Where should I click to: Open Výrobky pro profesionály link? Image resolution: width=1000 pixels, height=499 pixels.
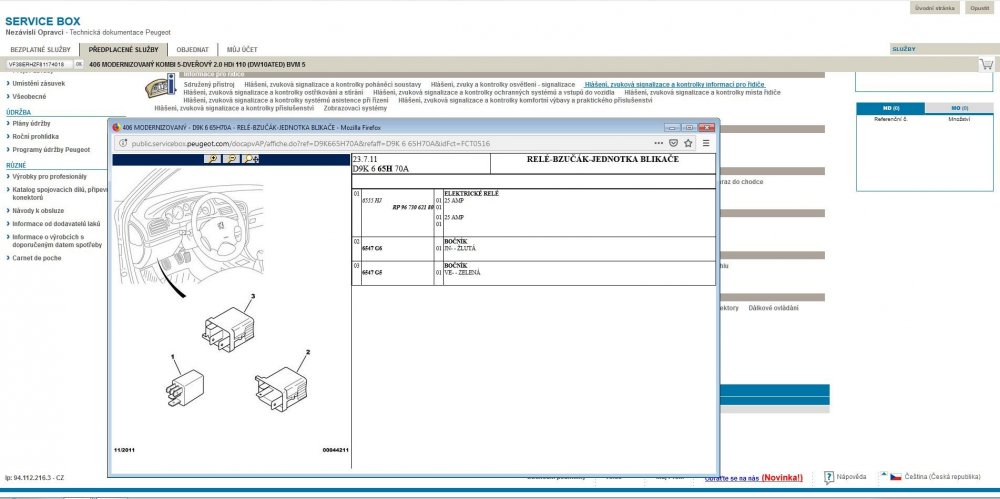(x=50, y=176)
